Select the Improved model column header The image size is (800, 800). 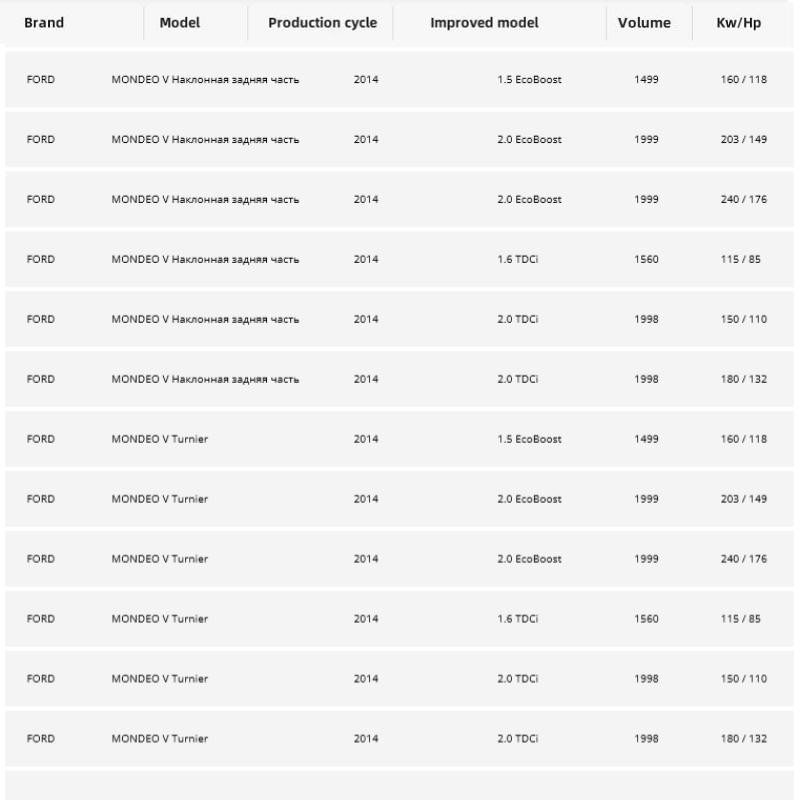coord(484,23)
